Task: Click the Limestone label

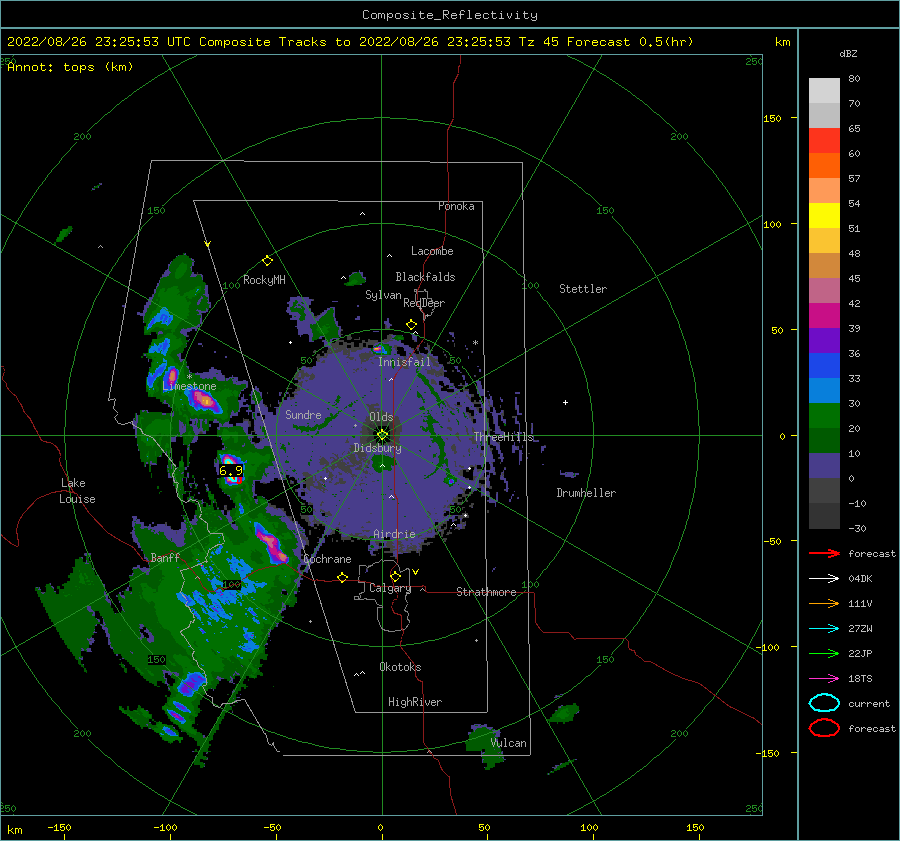Action: (x=189, y=386)
